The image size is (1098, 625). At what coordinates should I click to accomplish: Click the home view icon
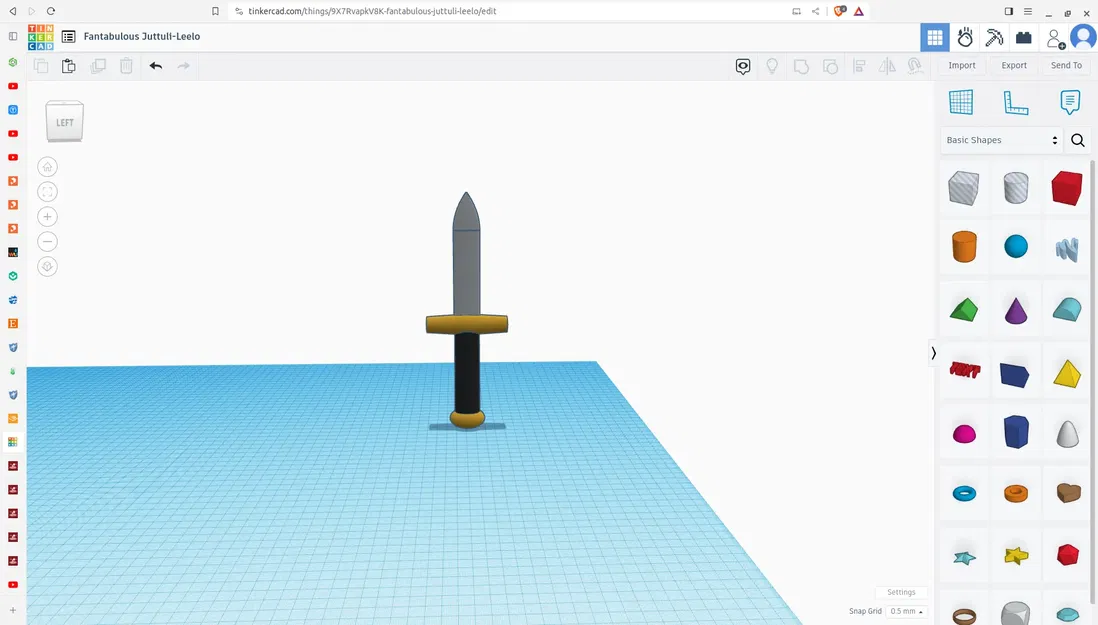point(47,167)
